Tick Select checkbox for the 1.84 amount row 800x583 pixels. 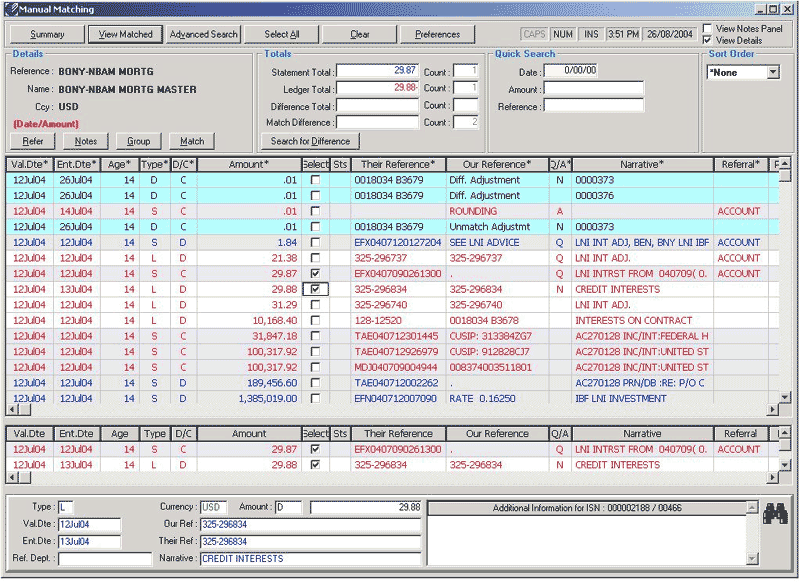click(x=315, y=242)
